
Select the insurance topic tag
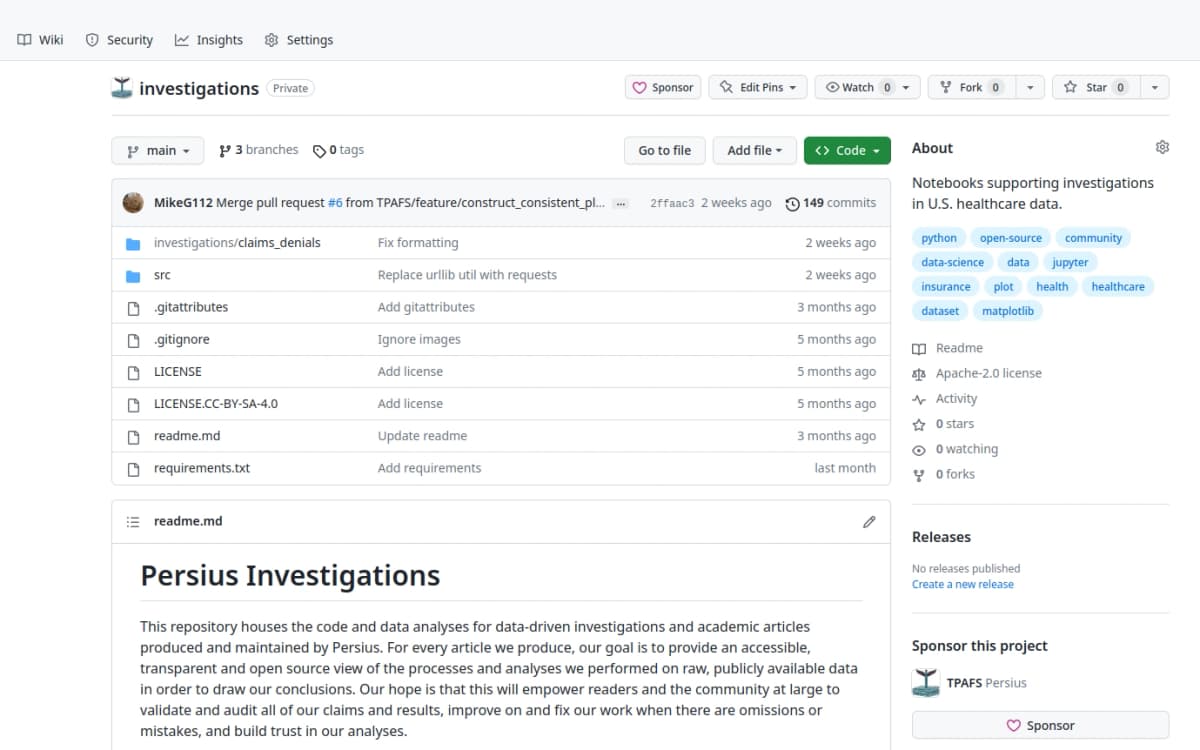pyautogui.click(x=946, y=286)
